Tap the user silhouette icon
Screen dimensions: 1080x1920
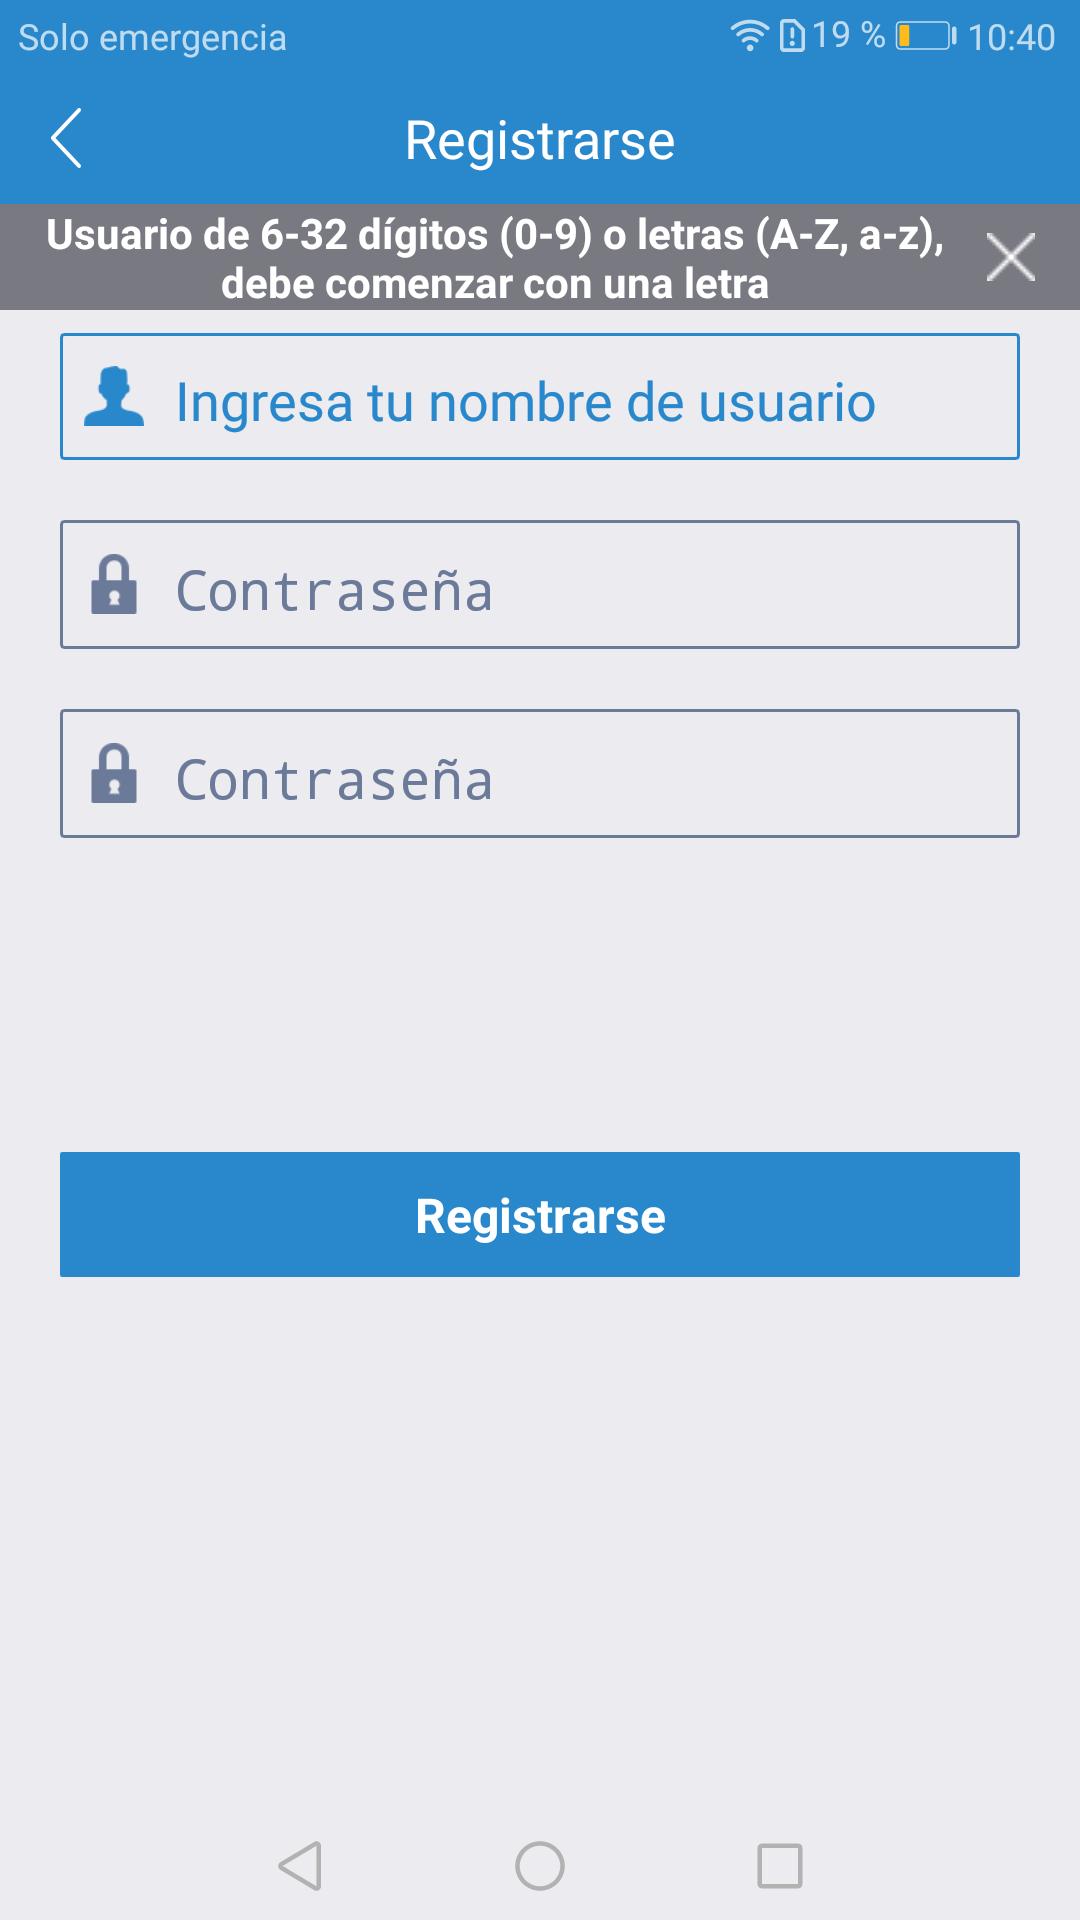114,398
